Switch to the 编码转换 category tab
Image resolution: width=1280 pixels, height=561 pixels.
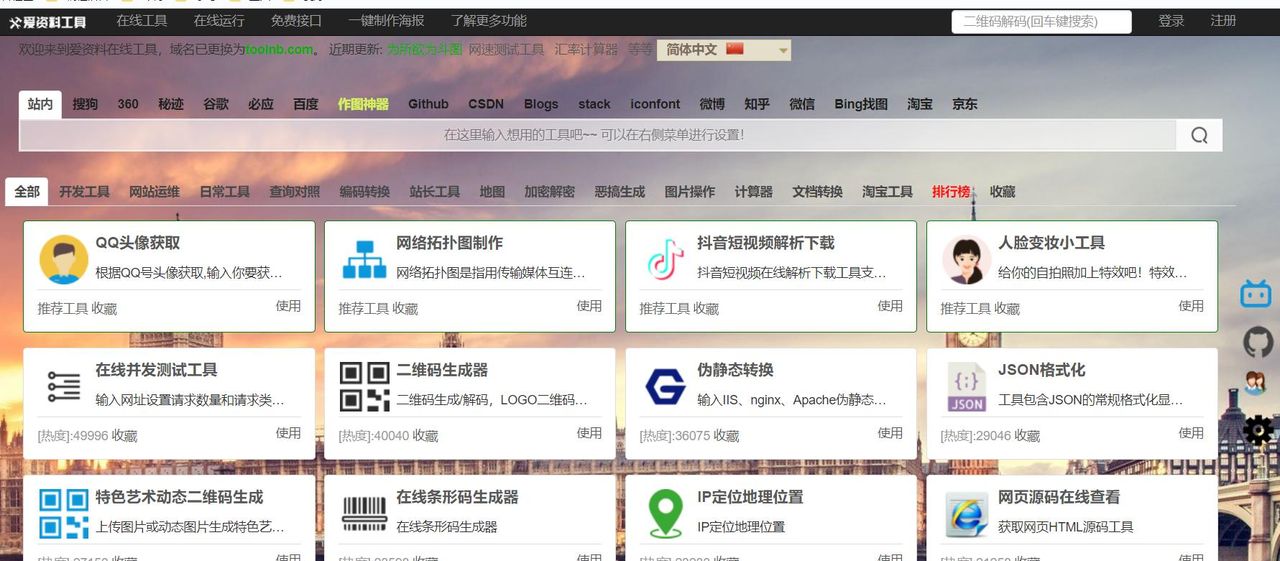[364, 192]
